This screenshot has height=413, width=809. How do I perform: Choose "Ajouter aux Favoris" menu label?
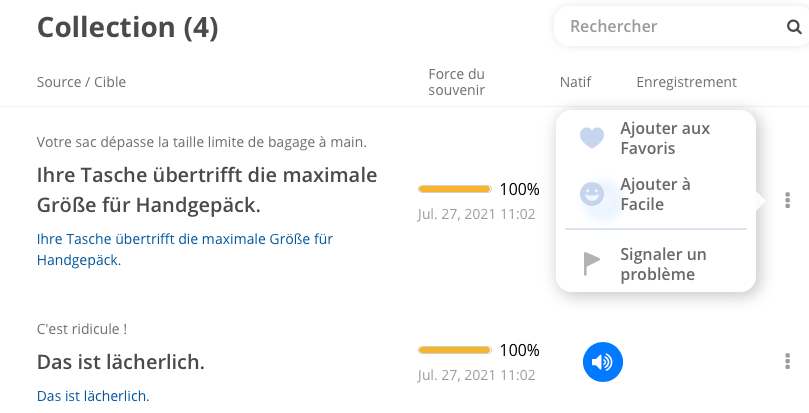pos(665,139)
